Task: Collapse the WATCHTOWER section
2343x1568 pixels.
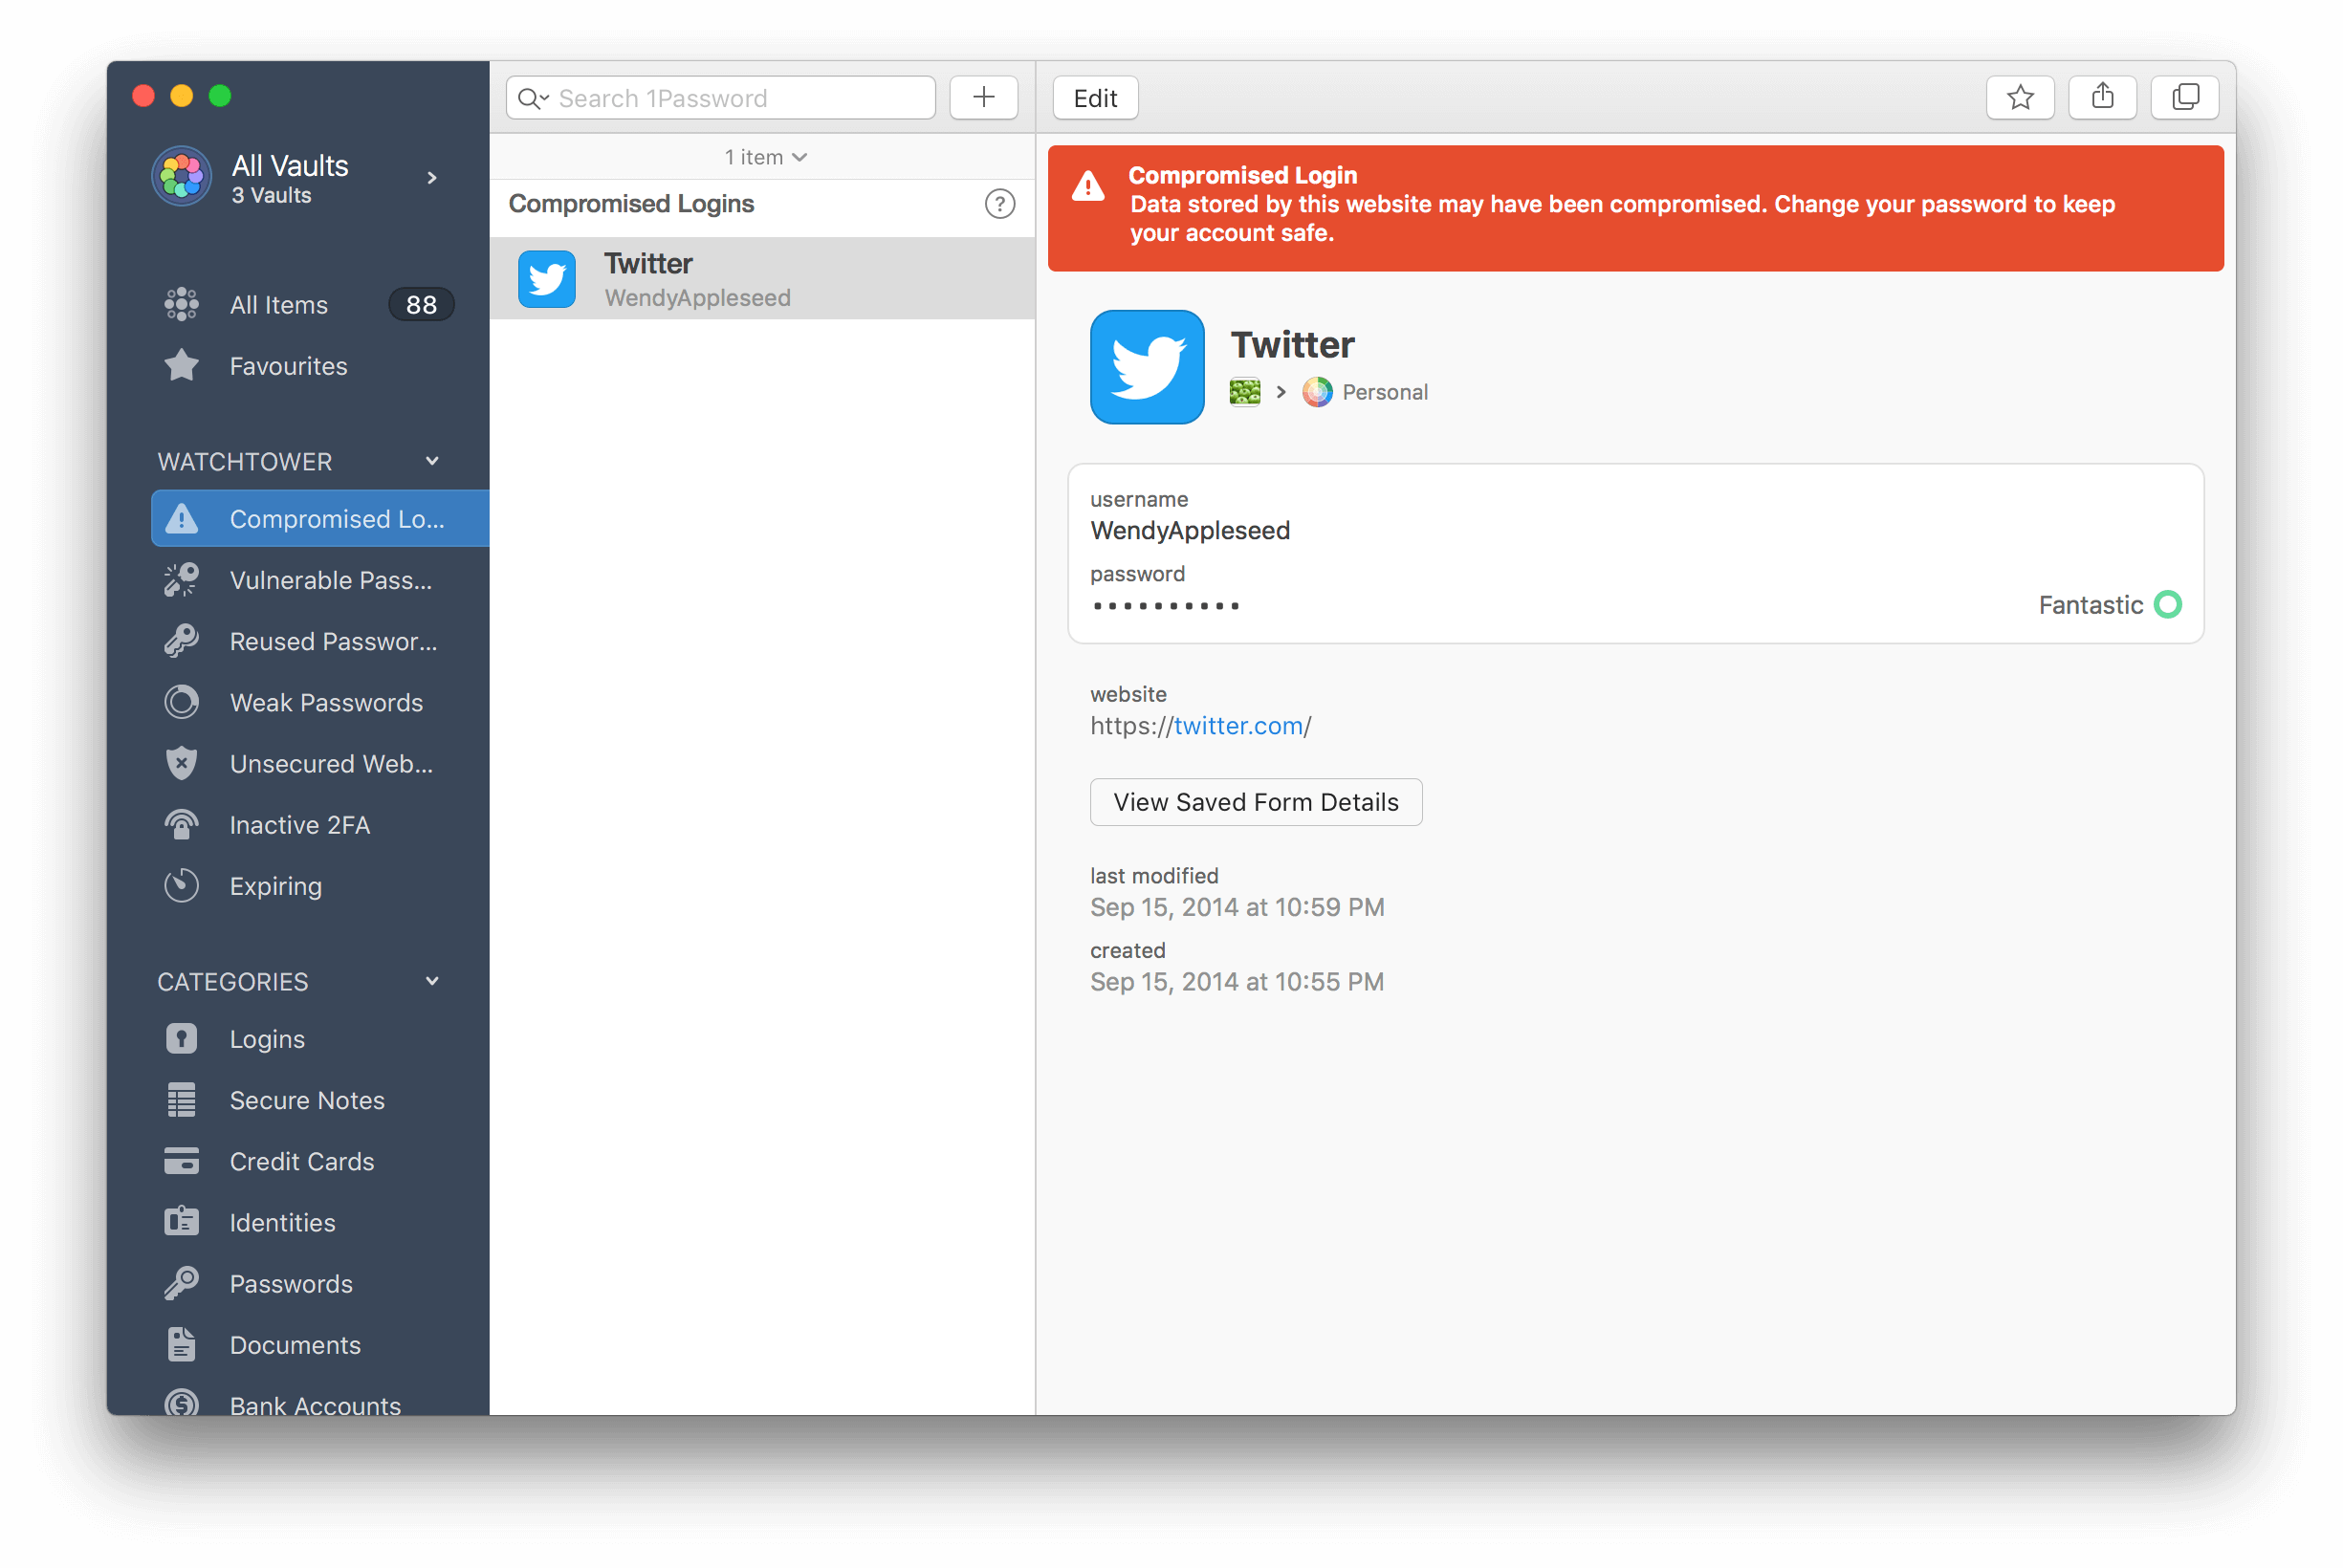Action: [432, 460]
